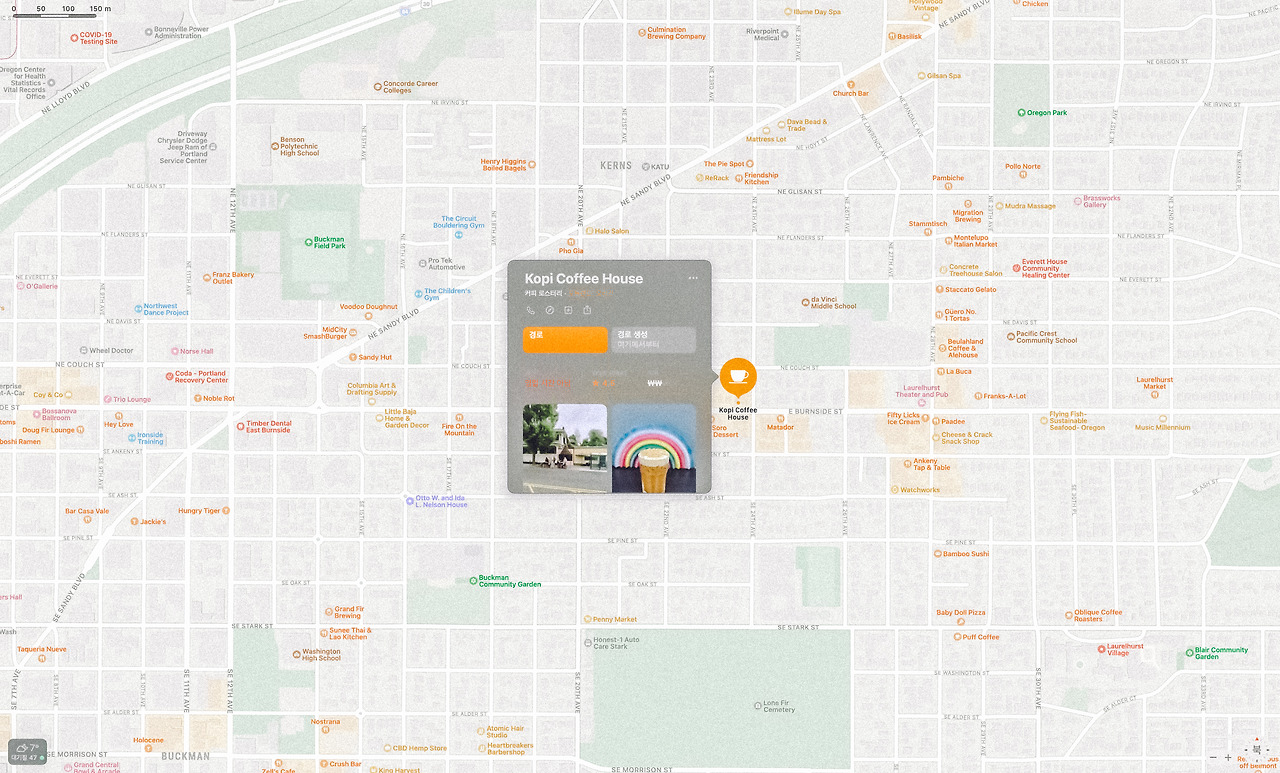Click the Trio Lounge label
Image resolution: width=1280 pixels, height=773 pixels.
click(132, 399)
